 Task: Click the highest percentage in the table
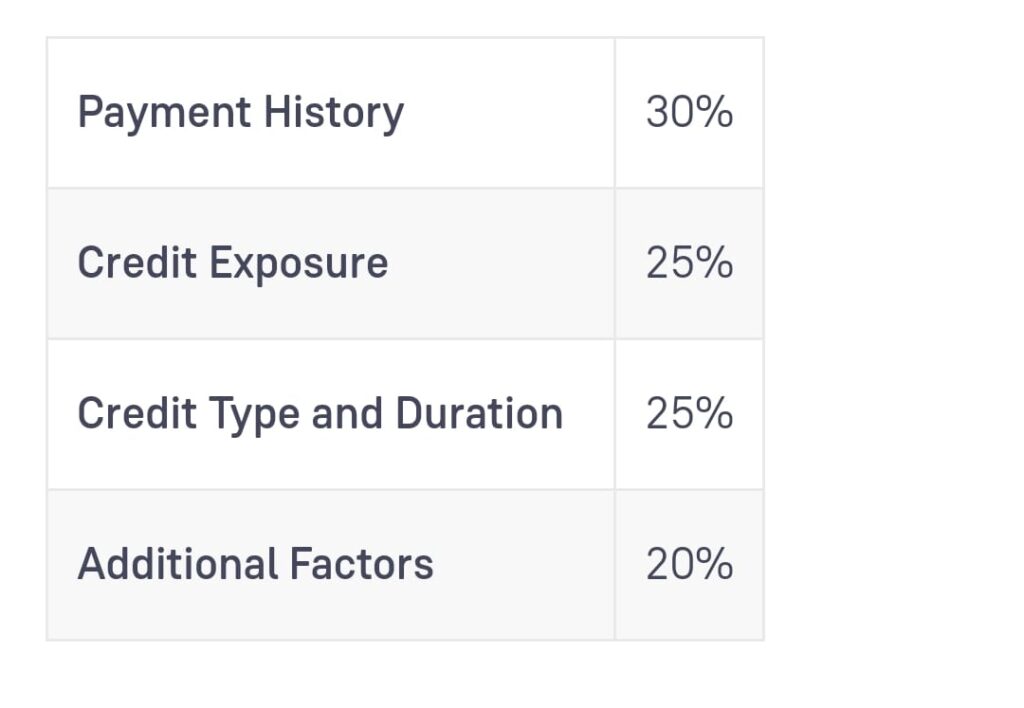[x=689, y=113]
